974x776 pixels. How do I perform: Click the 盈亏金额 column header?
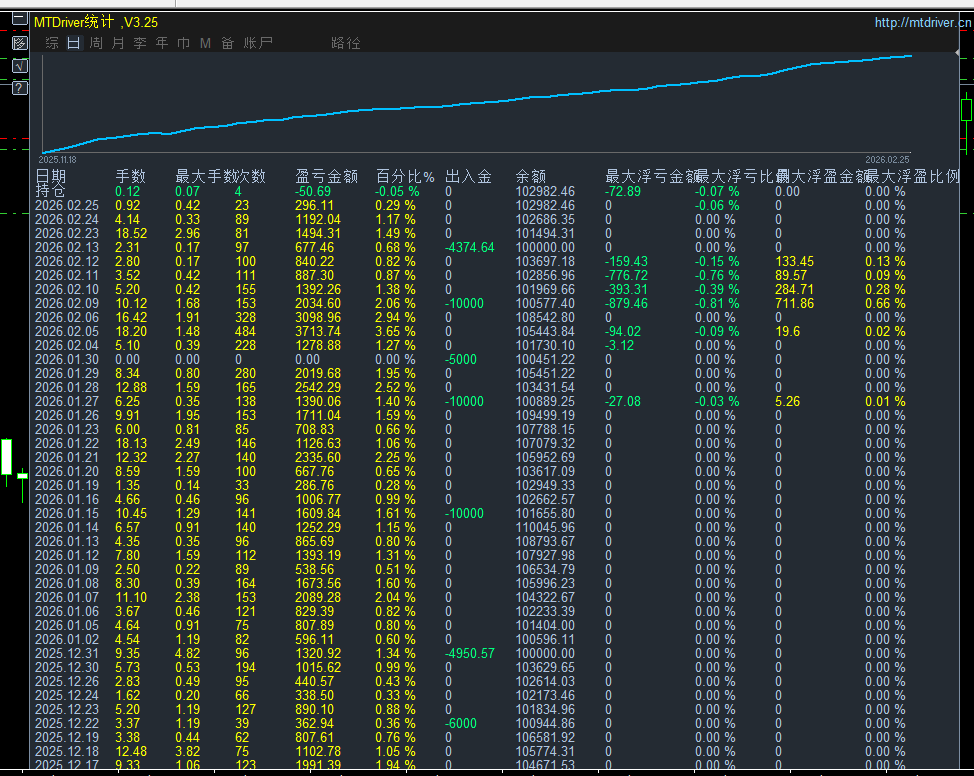pos(327,177)
